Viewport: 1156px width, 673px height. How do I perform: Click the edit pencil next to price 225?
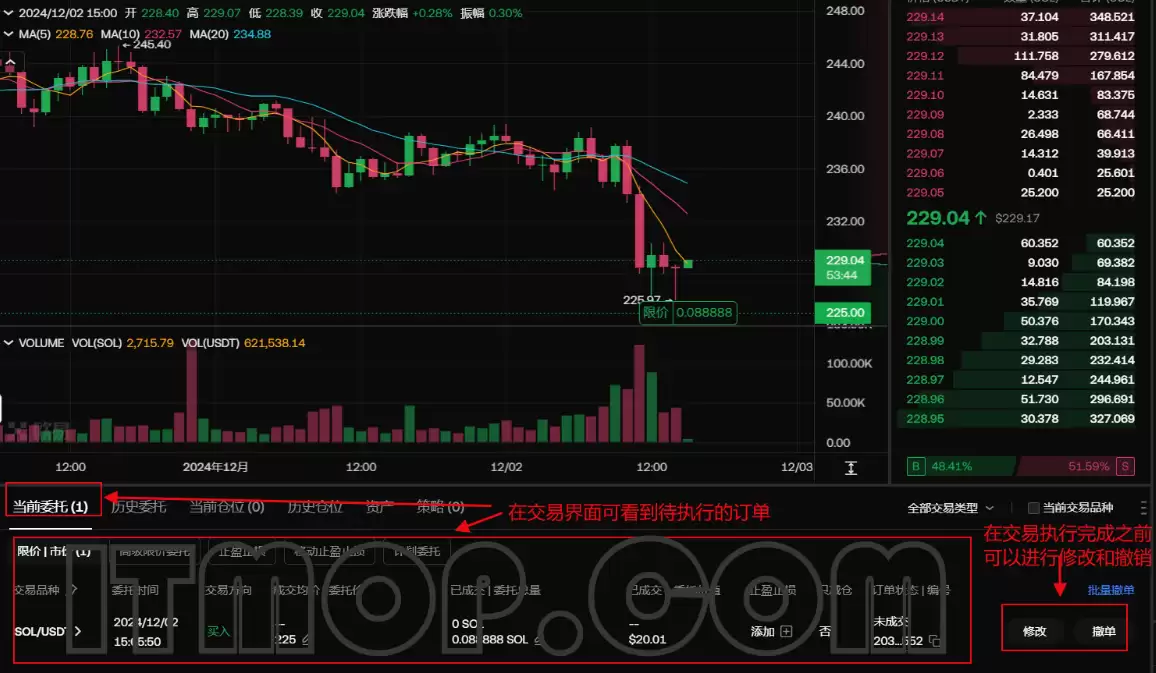click(x=305, y=639)
